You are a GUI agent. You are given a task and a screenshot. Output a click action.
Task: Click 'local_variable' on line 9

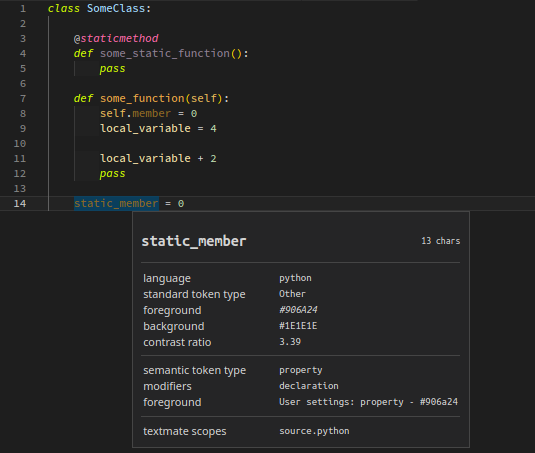point(145,128)
